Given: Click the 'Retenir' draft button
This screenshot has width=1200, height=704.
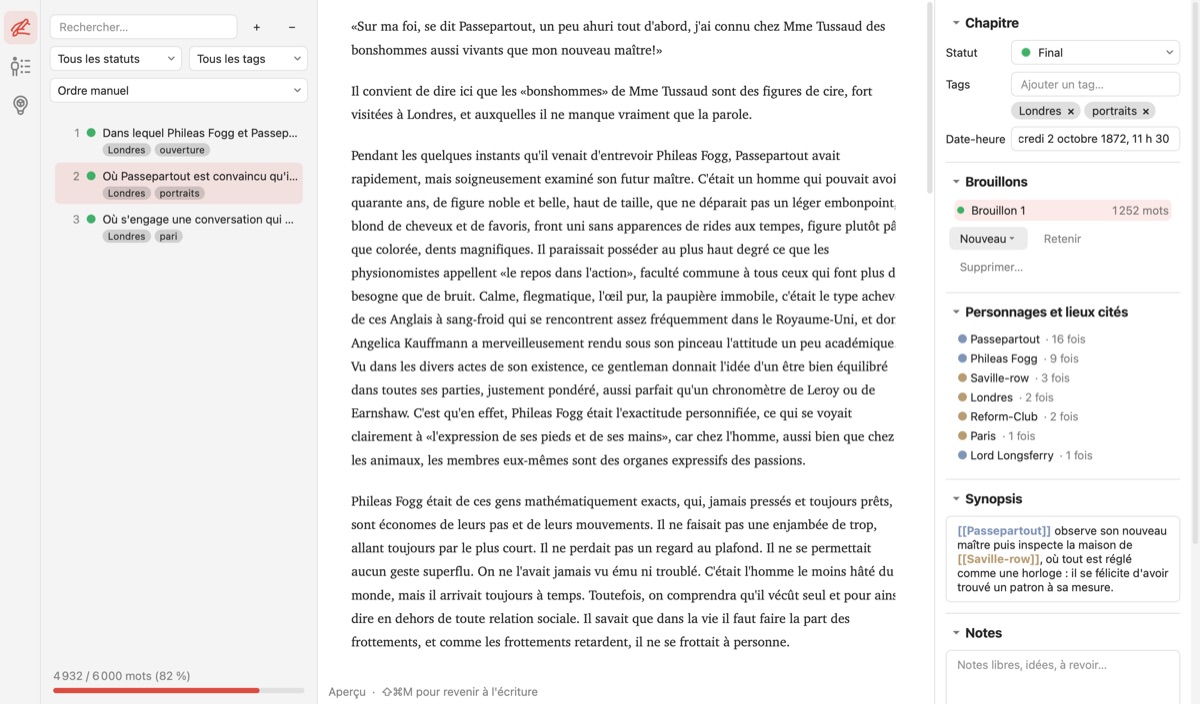Looking at the screenshot, I should (1062, 239).
